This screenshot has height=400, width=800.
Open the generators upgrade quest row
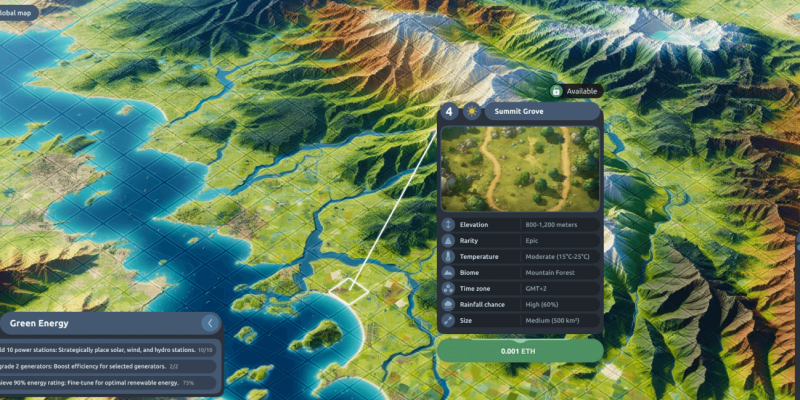click(108, 366)
